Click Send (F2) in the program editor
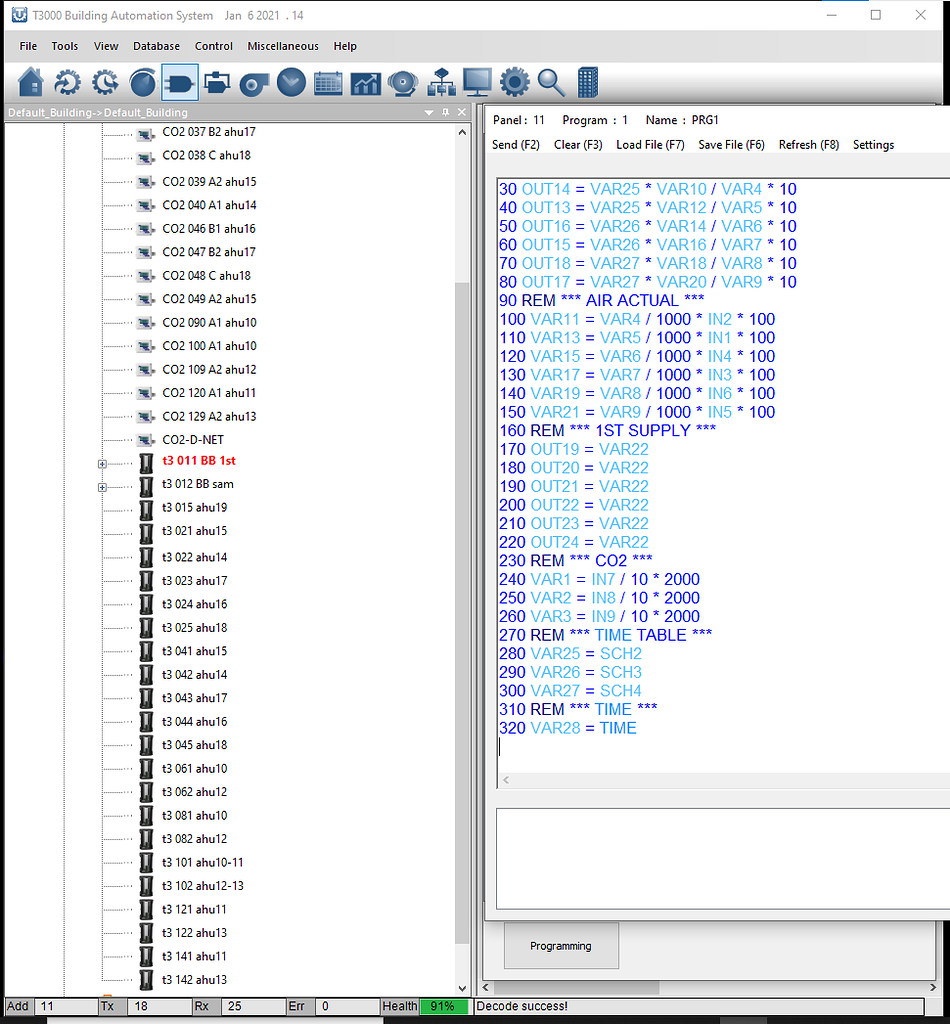The width and height of the screenshot is (950, 1024). [x=516, y=145]
